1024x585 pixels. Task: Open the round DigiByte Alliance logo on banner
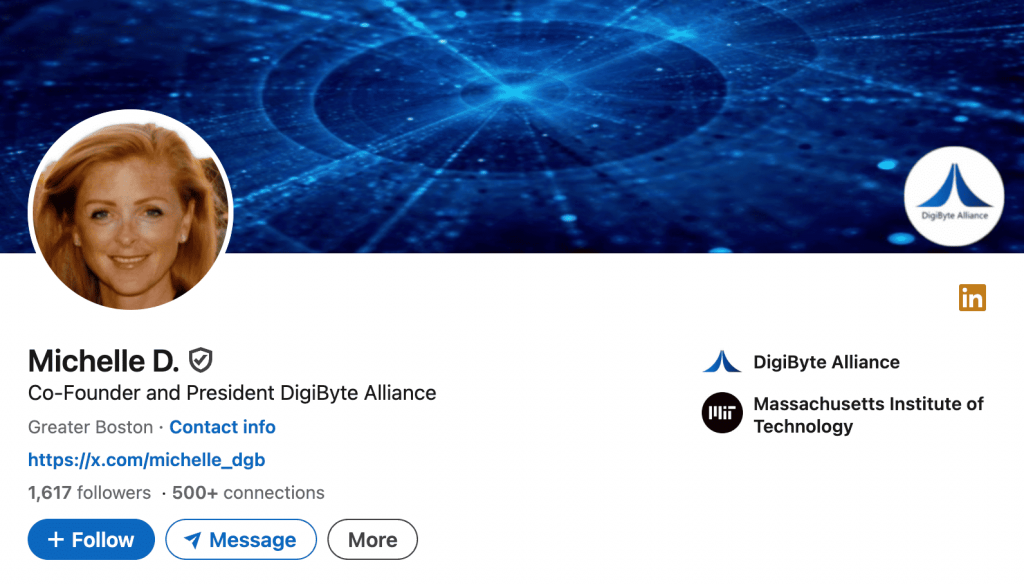953,196
